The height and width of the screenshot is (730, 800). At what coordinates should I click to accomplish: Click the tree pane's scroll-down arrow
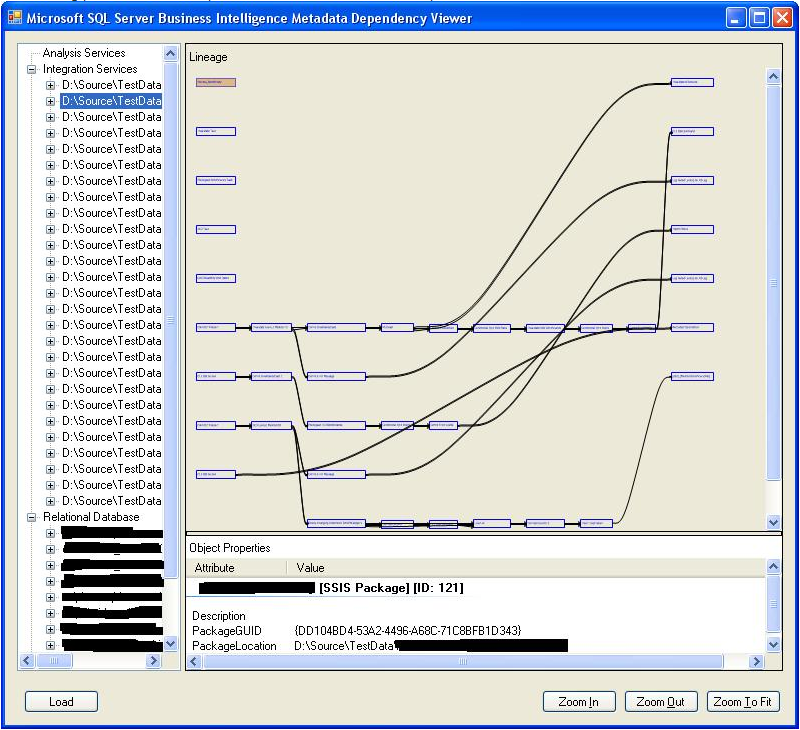tap(171, 644)
